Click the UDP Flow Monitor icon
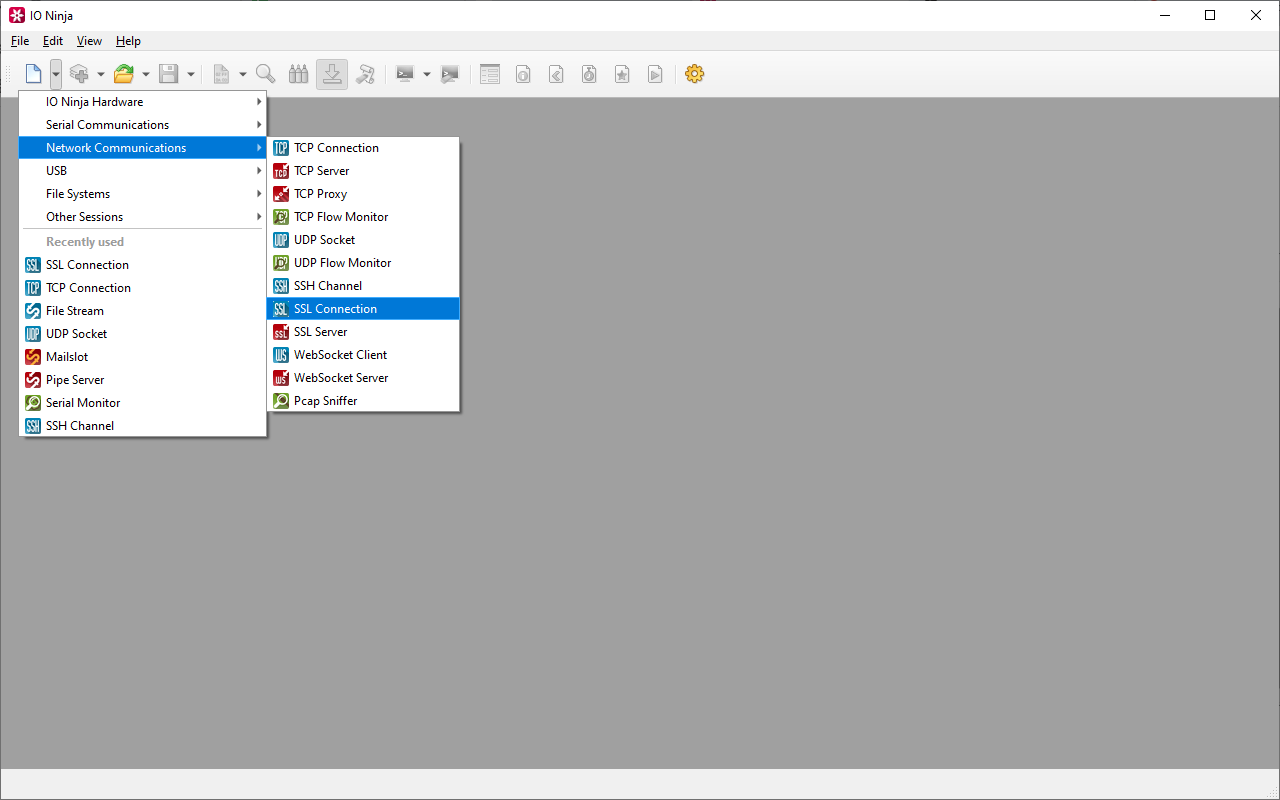The height and width of the screenshot is (800, 1280). point(281,263)
